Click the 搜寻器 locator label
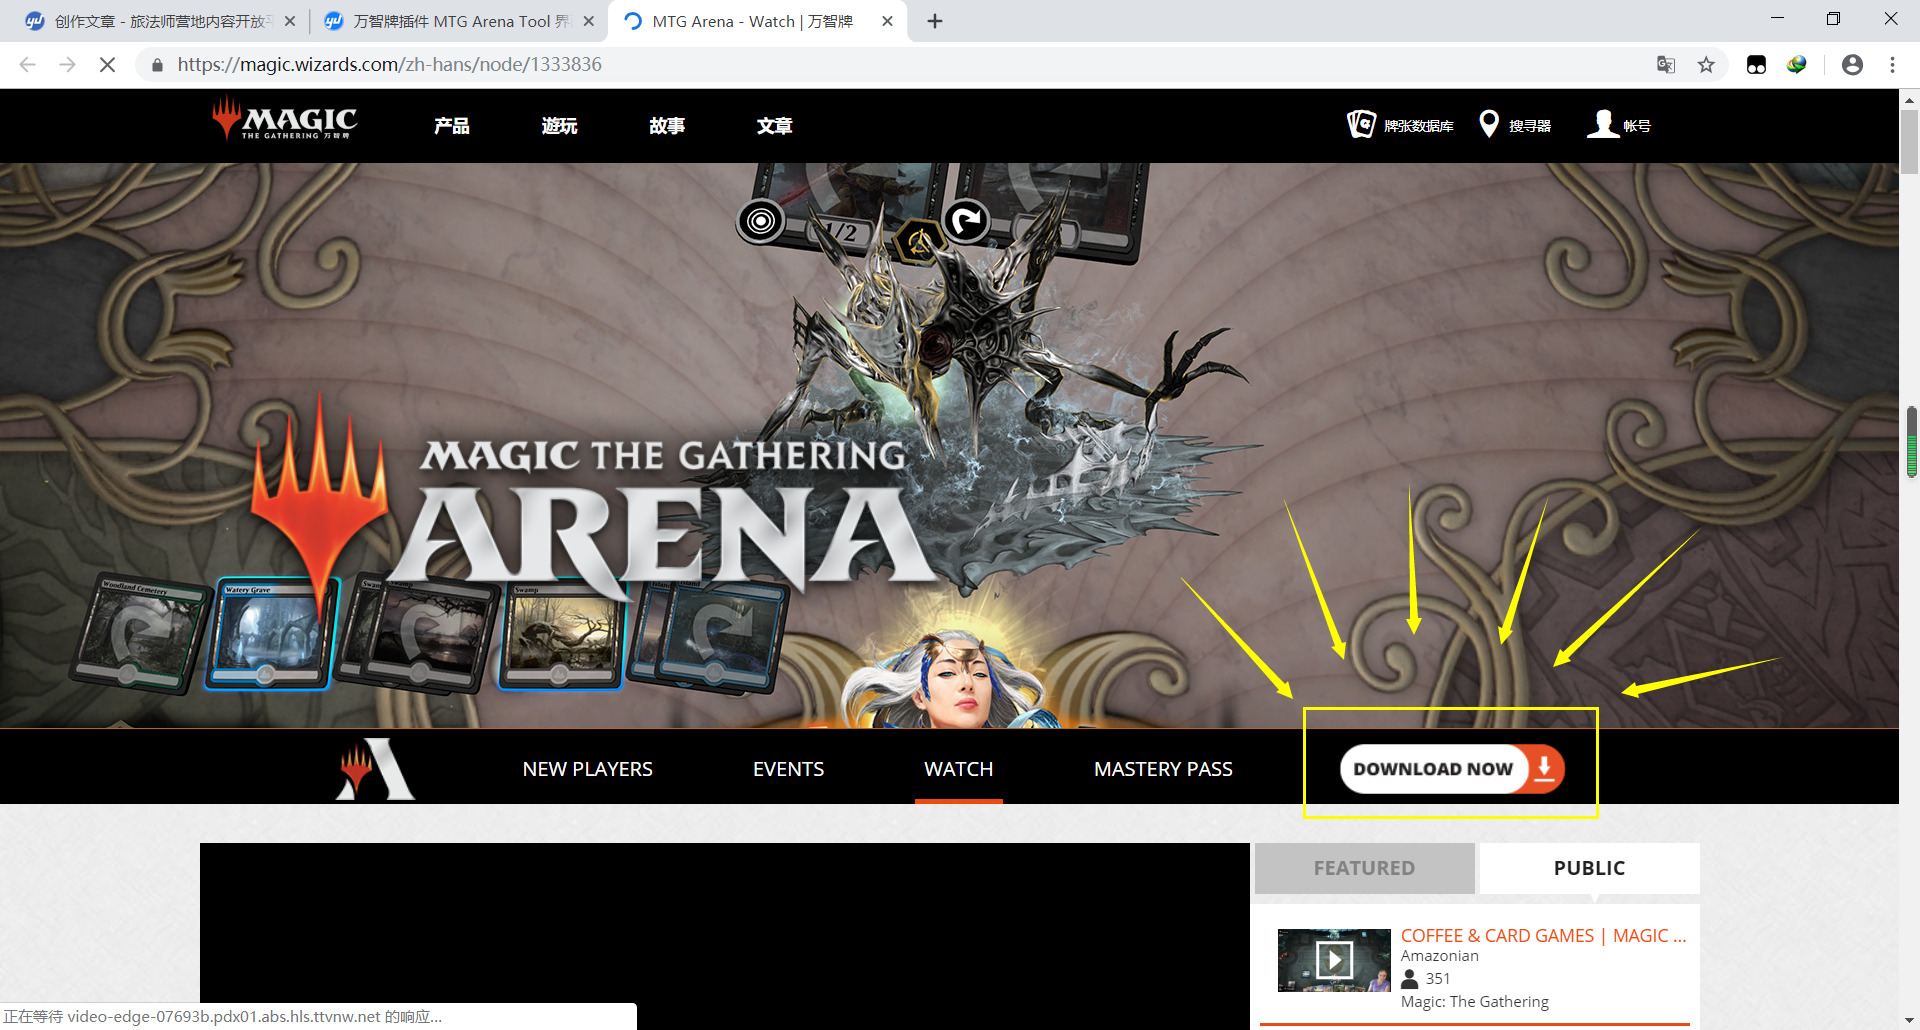 [x=1530, y=126]
